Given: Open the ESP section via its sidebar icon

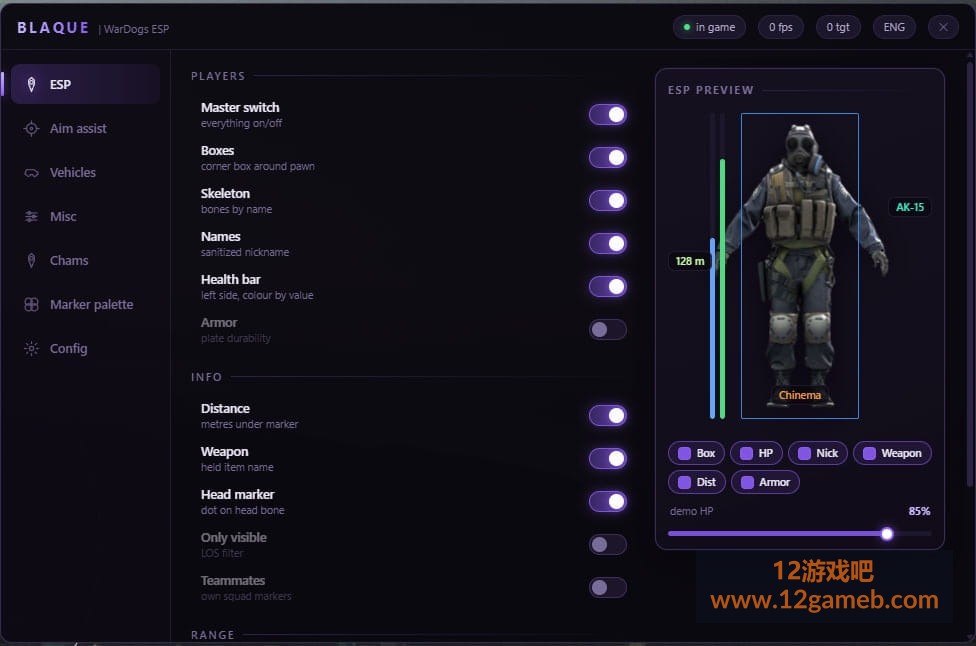Looking at the screenshot, I should pos(31,84).
